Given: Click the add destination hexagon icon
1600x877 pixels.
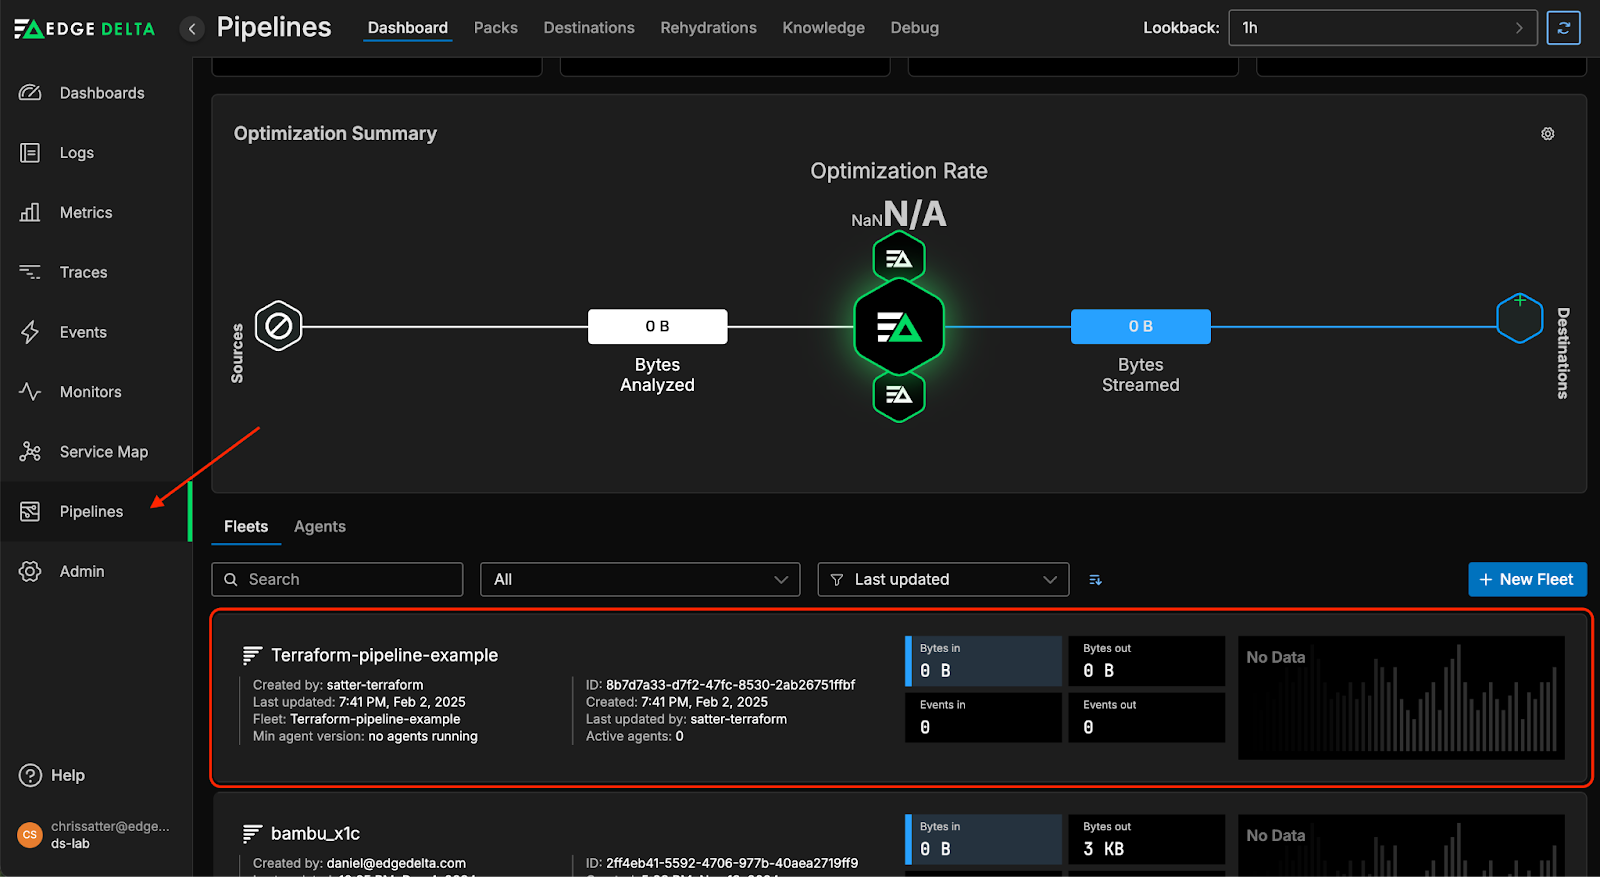Looking at the screenshot, I should 1519,318.
